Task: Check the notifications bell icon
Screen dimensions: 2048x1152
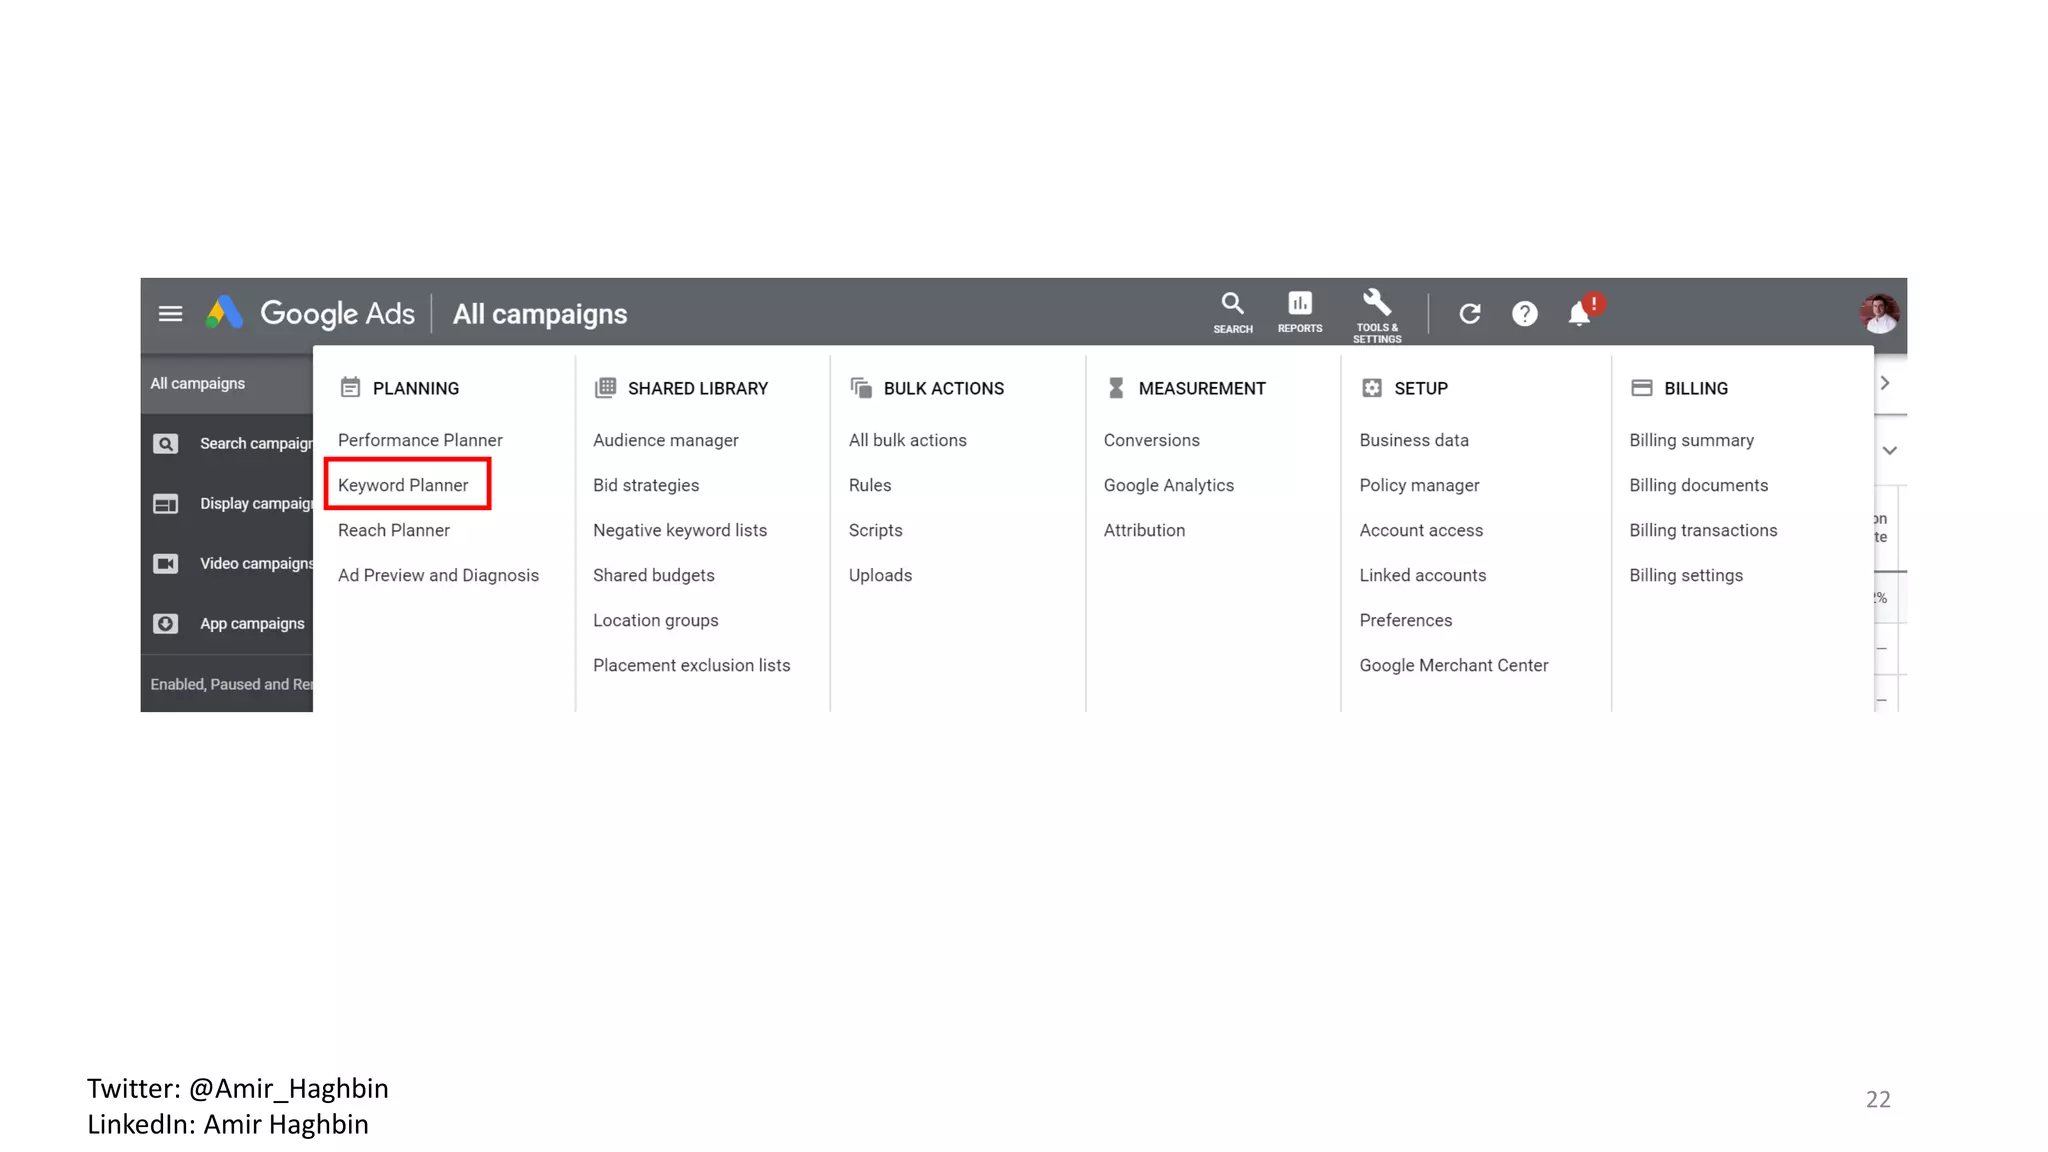Action: point(1578,314)
